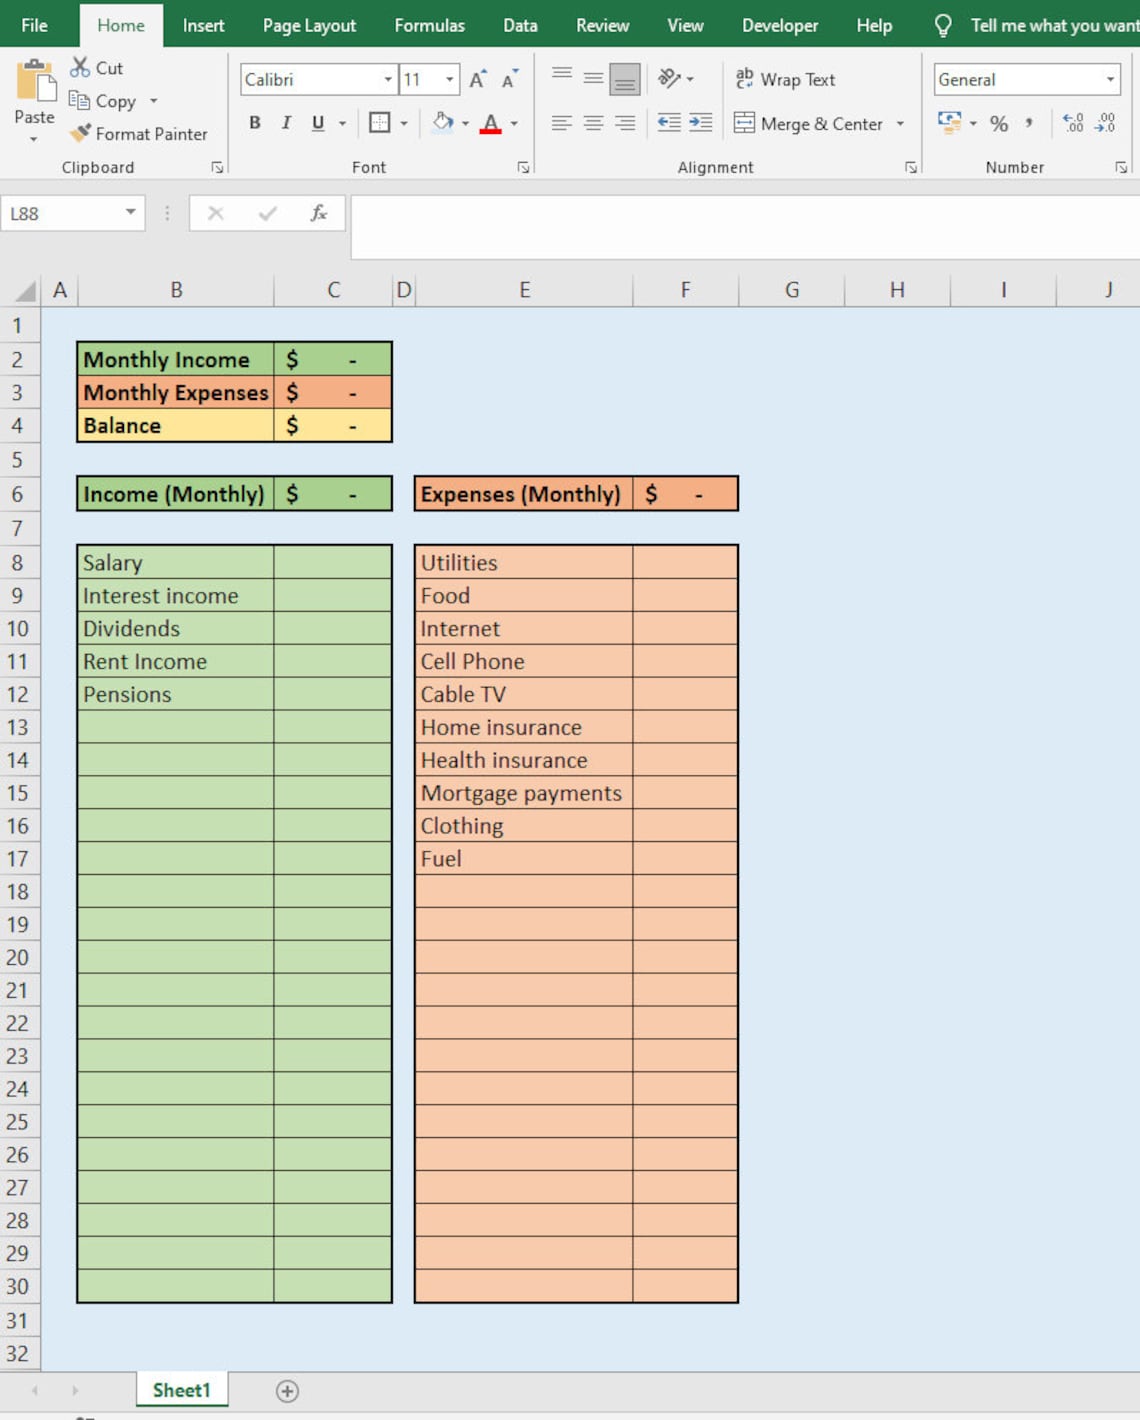The height and width of the screenshot is (1420, 1140).
Task: Switch to the Formulas ribbon tab
Action: tap(430, 25)
